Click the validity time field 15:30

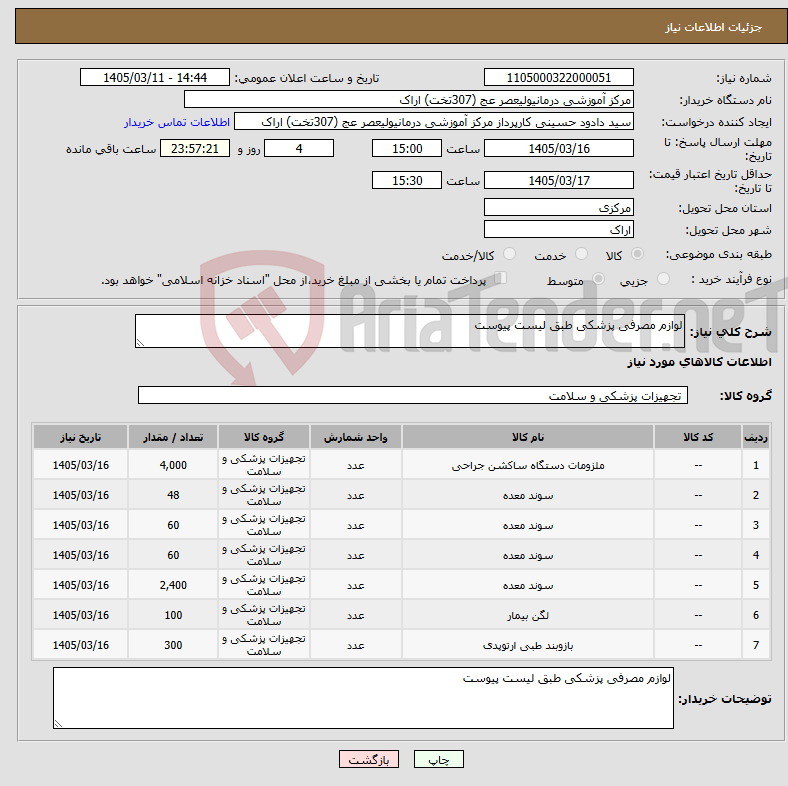click(x=407, y=180)
